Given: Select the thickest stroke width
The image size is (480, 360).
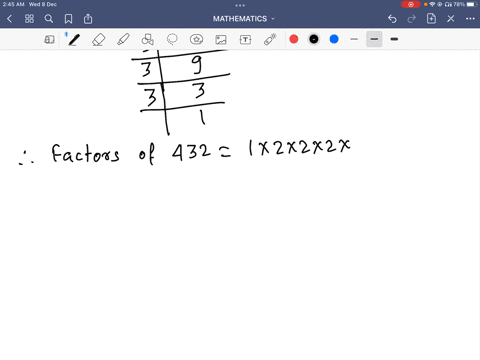Looking at the screenshot, I should click(394, 39).
